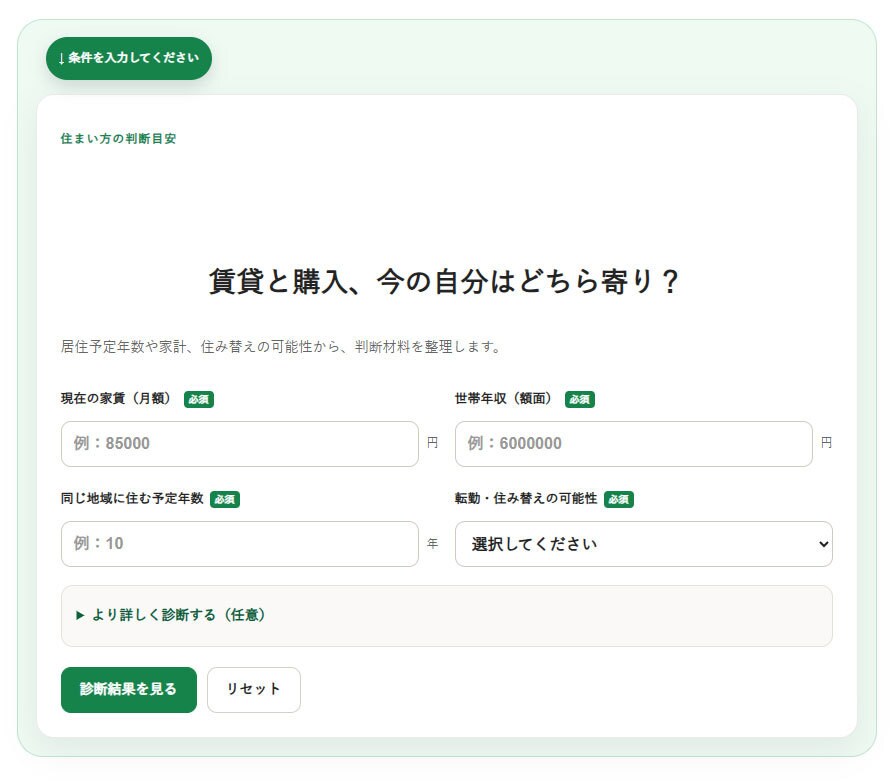Screen dimensions: 894x781
Task: Click the 条件を入力してください pill button
Action: (129, 58)
